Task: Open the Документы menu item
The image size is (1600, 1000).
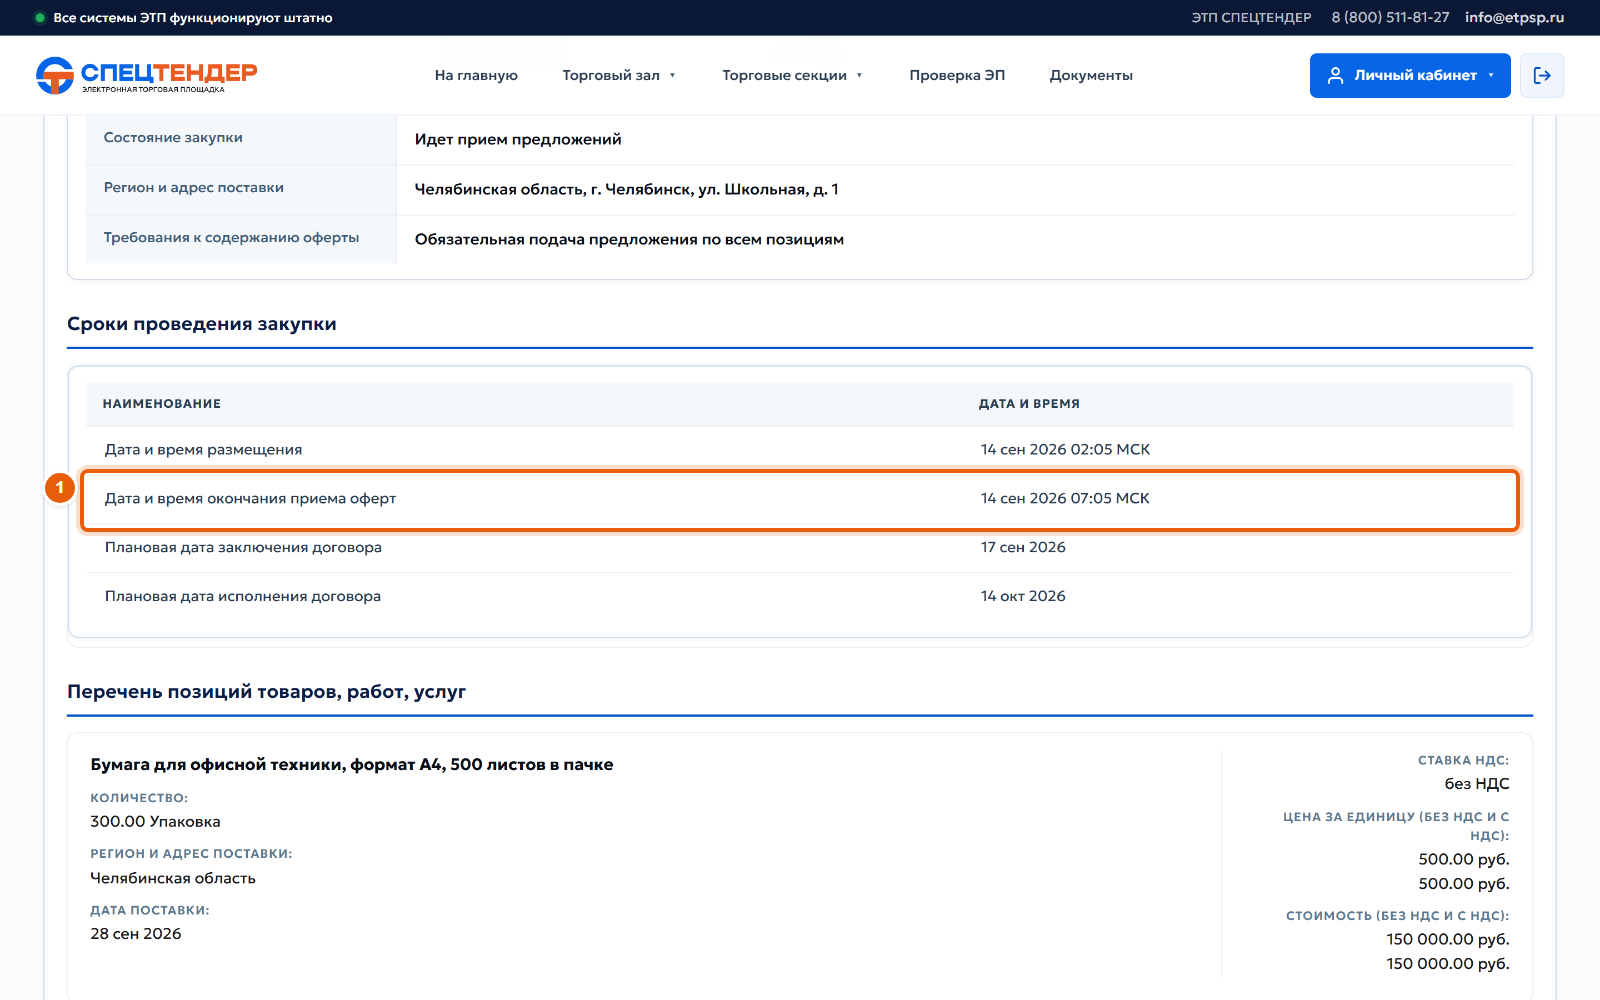Action: 1091,75
